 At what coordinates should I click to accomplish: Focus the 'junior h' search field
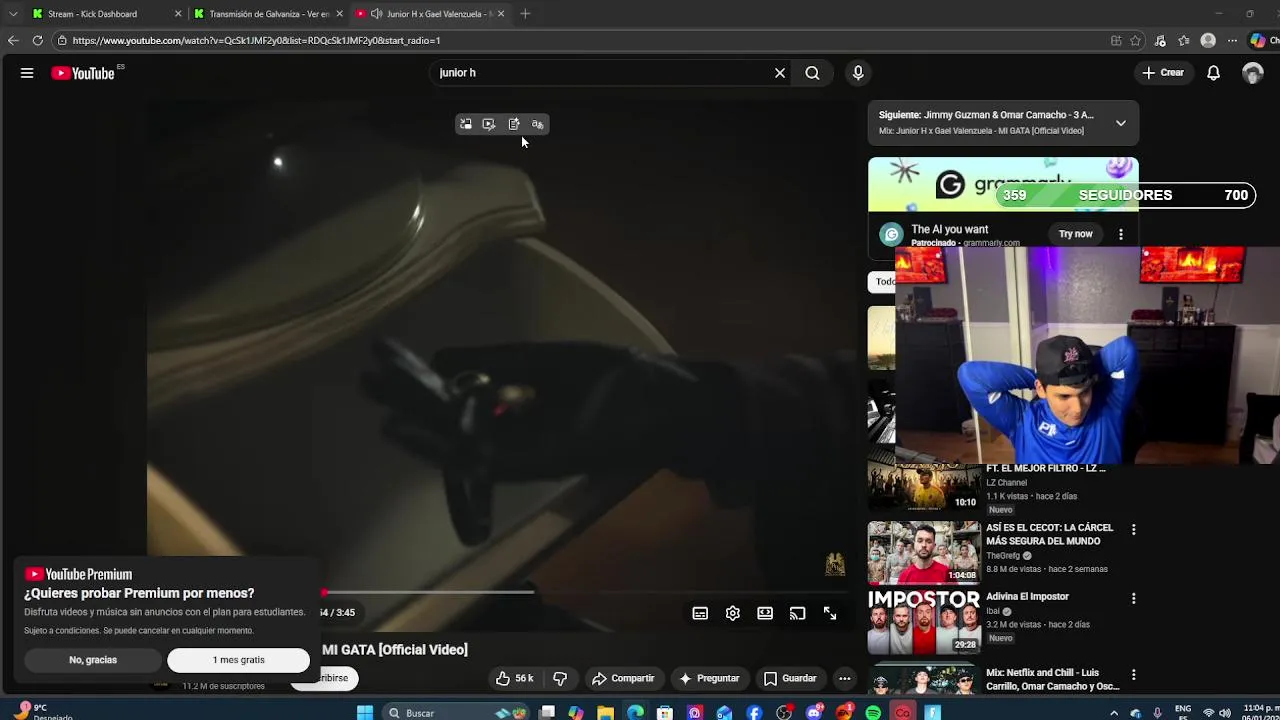600,73
